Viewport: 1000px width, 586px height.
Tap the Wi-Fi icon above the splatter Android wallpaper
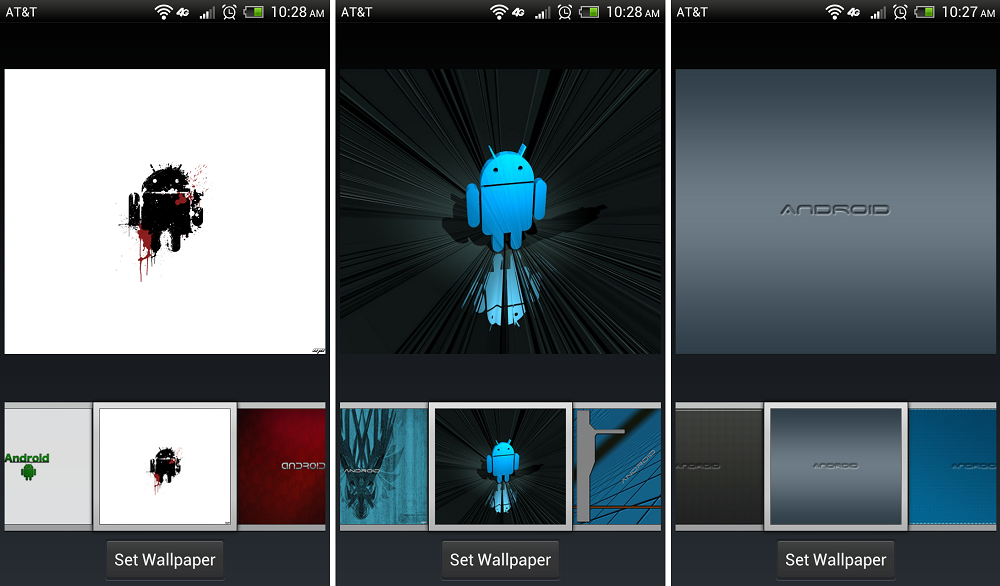tap(164, 12)
